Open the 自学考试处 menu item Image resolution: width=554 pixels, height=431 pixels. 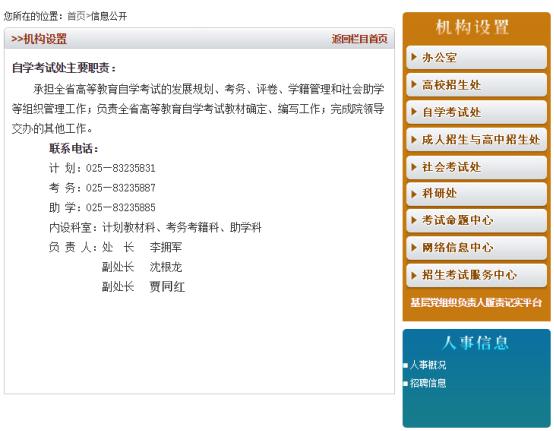477,112
